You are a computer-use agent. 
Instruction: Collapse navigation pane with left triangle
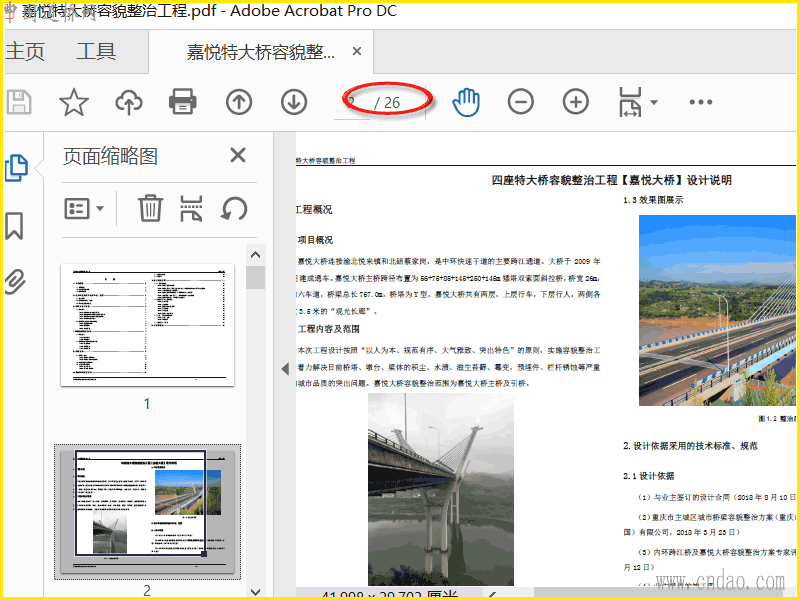tap(285, 368)
